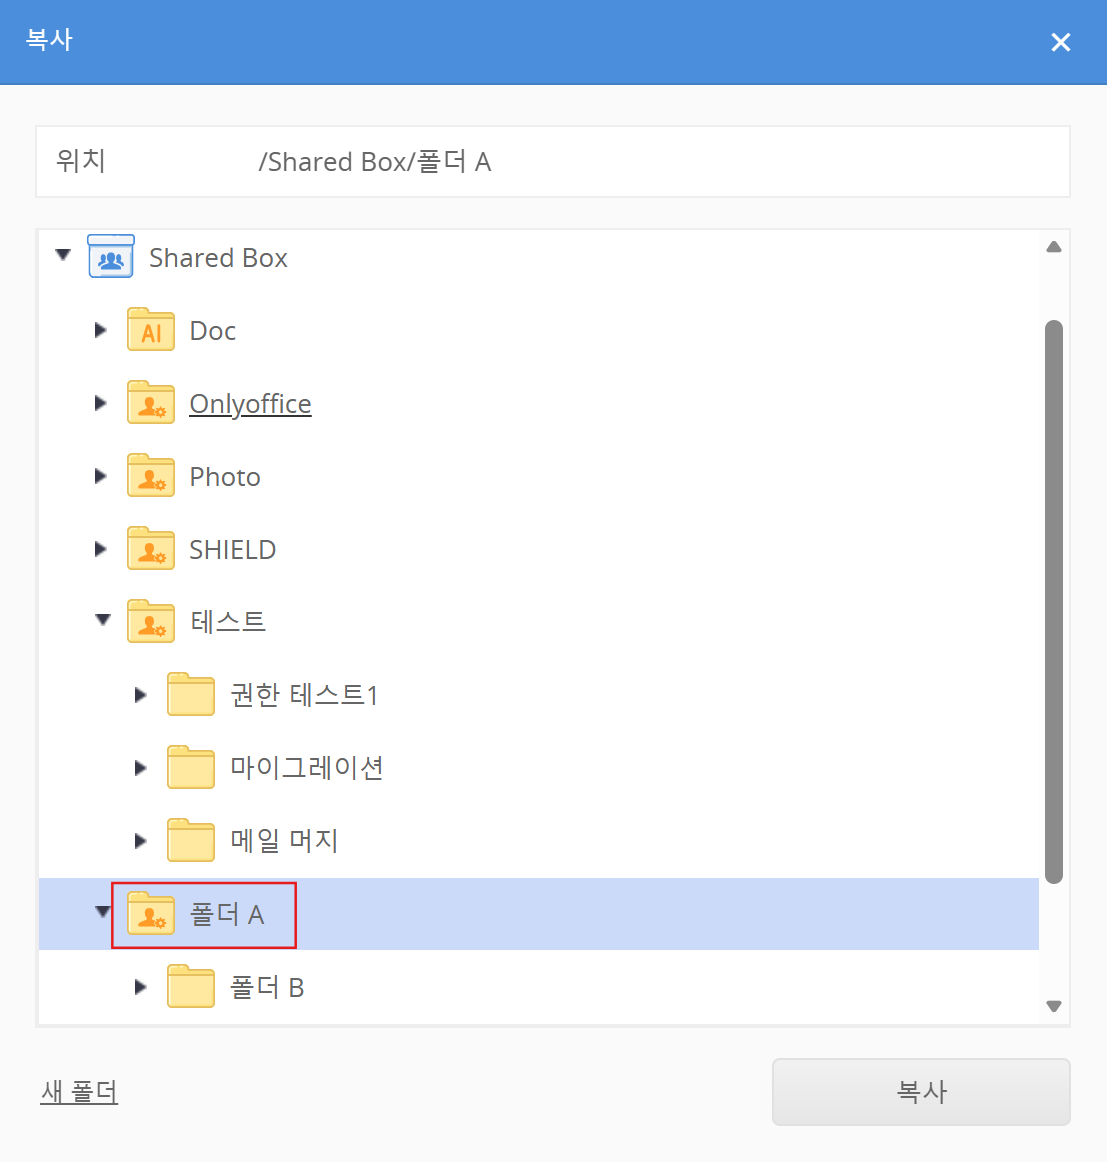Click the Shared Box root icon
Screen dimensions: 1107x1162
click(111, 257)
